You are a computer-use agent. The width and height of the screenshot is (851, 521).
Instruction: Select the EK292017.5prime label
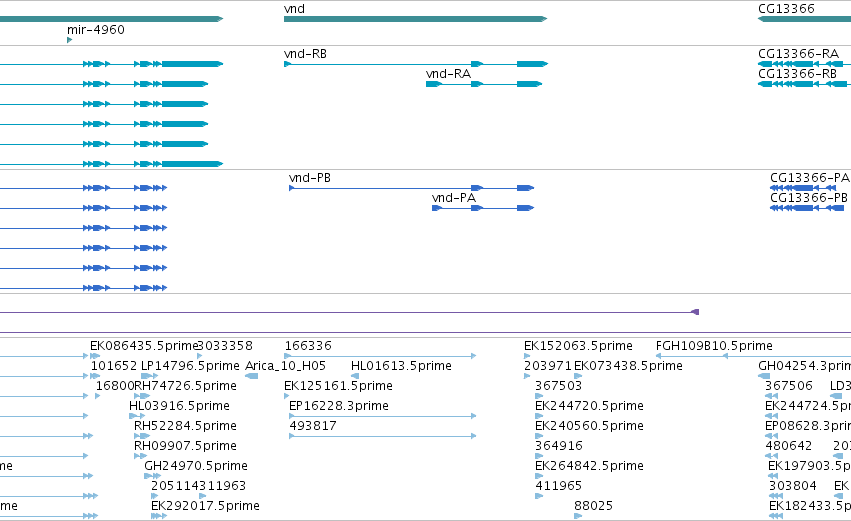pos(205,507)
